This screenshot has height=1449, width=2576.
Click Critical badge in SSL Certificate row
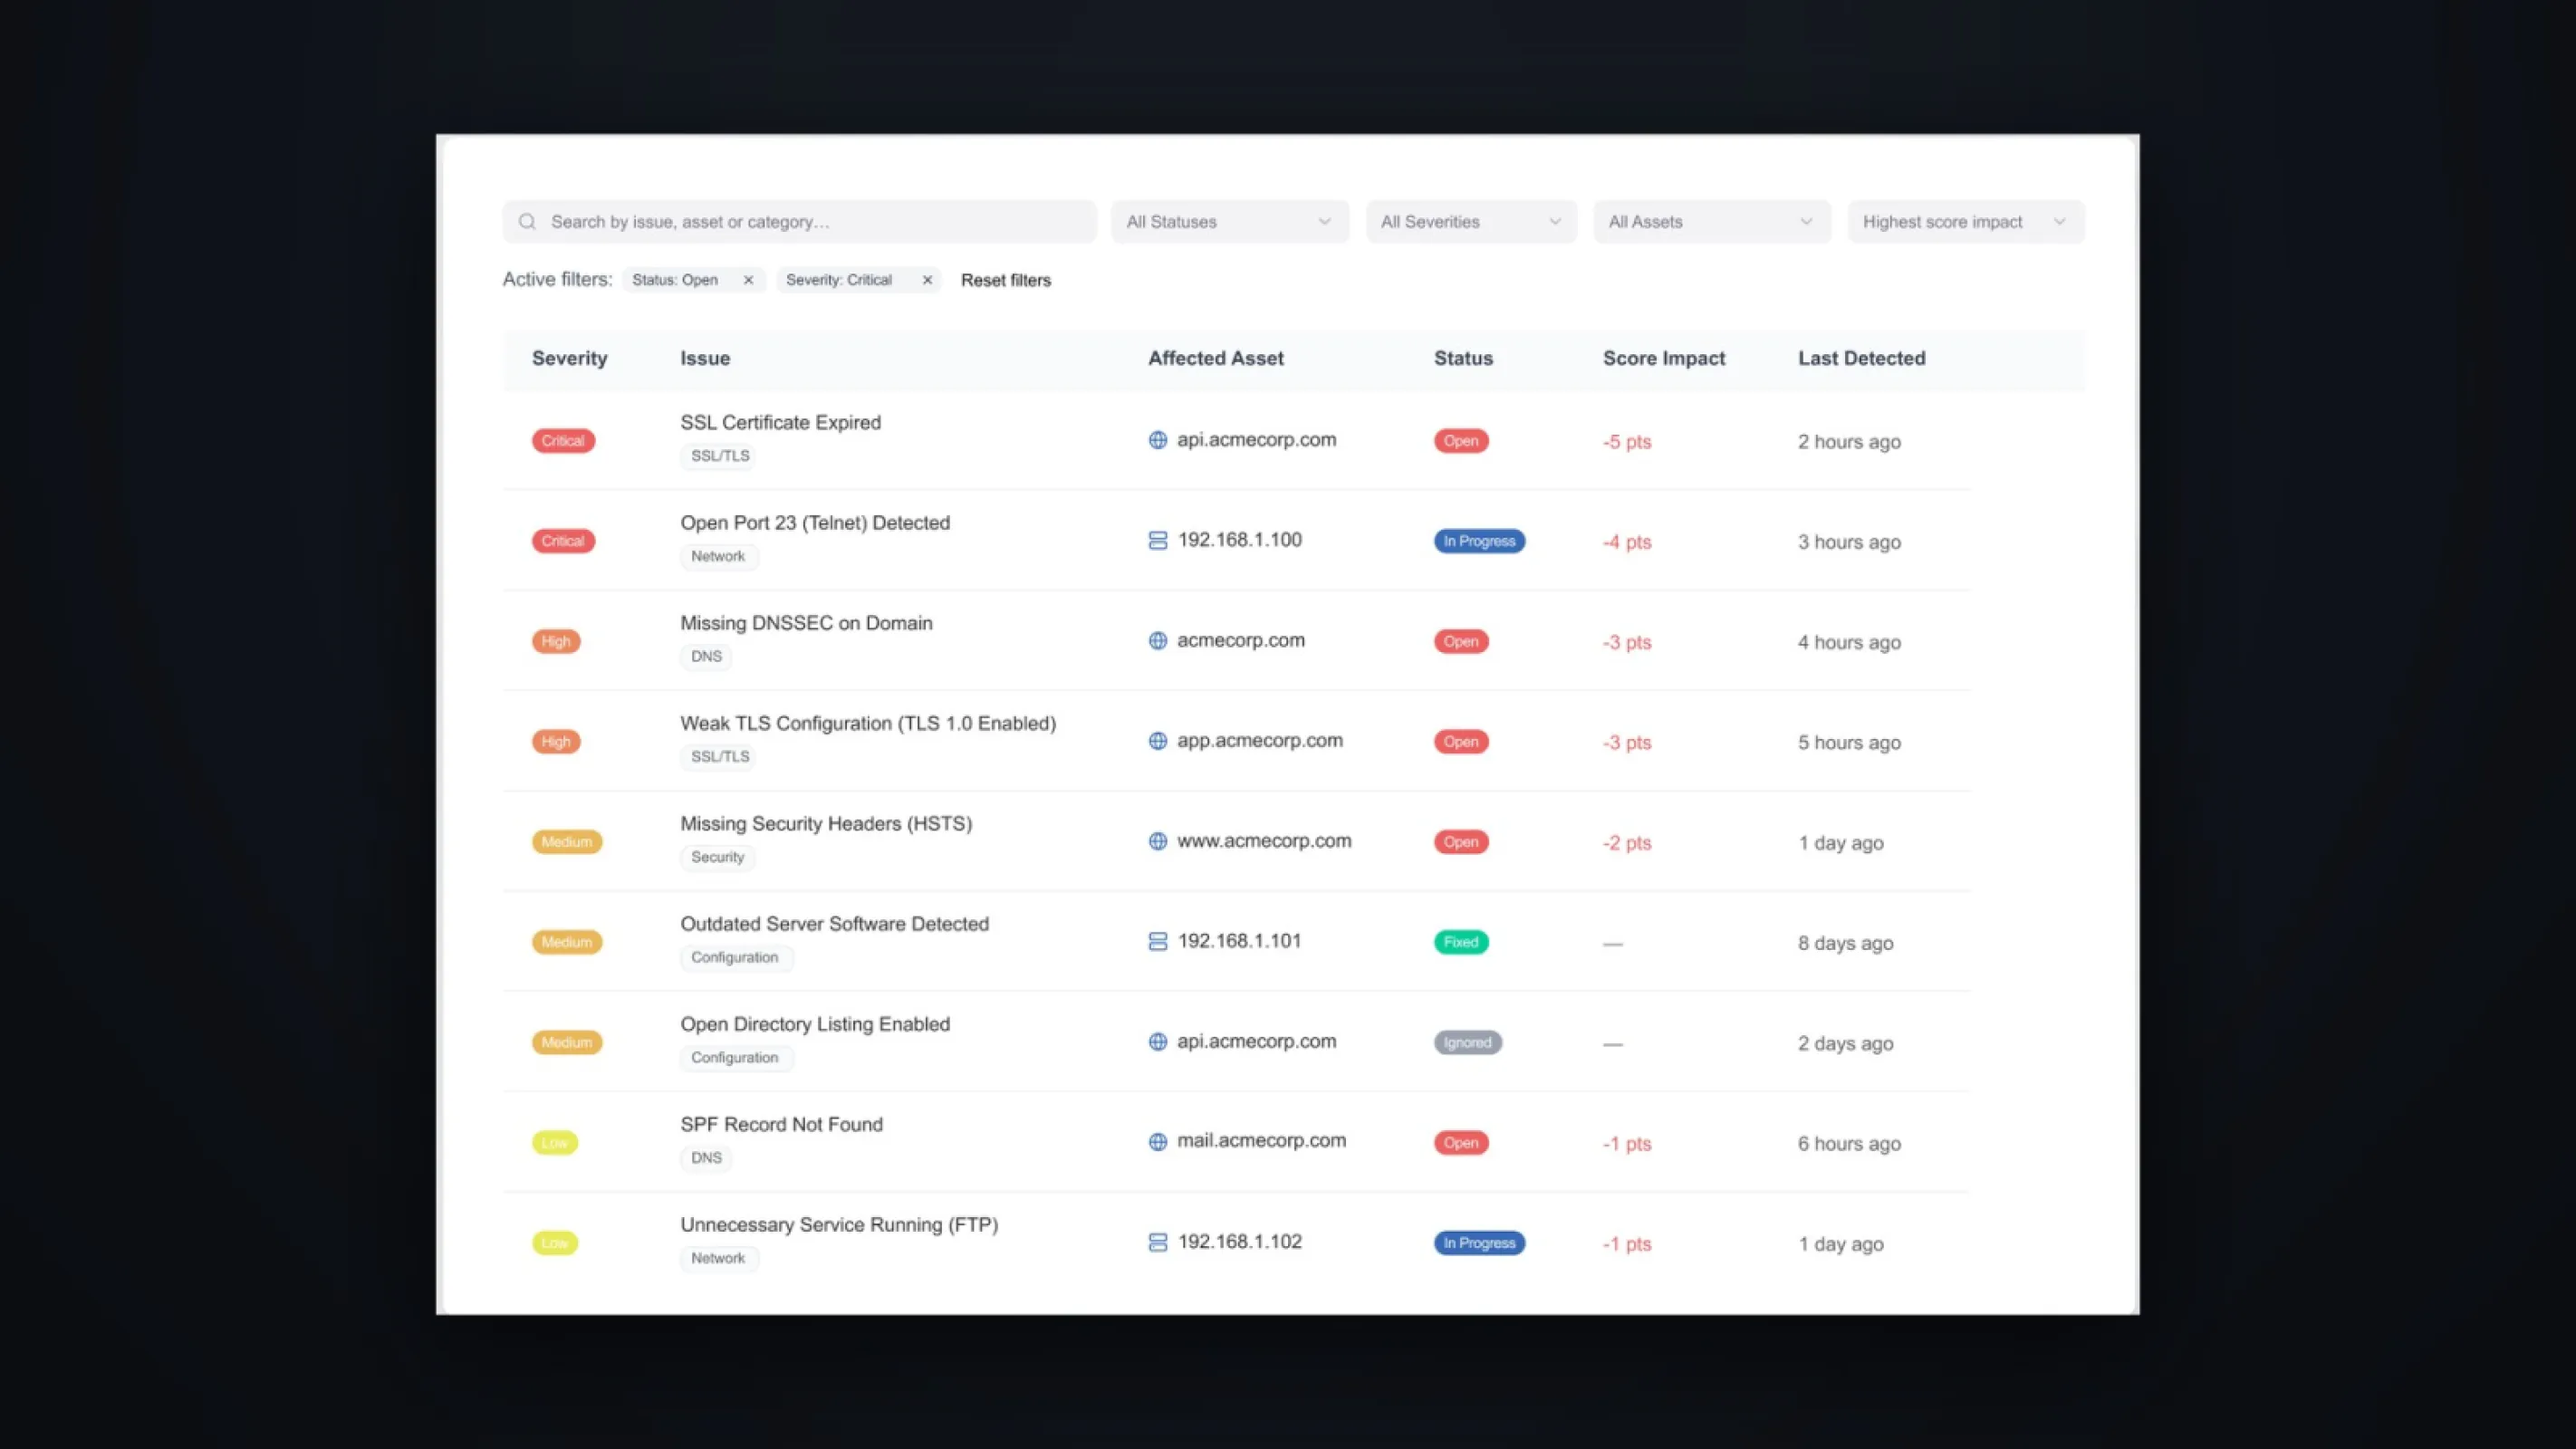[563, 440]
